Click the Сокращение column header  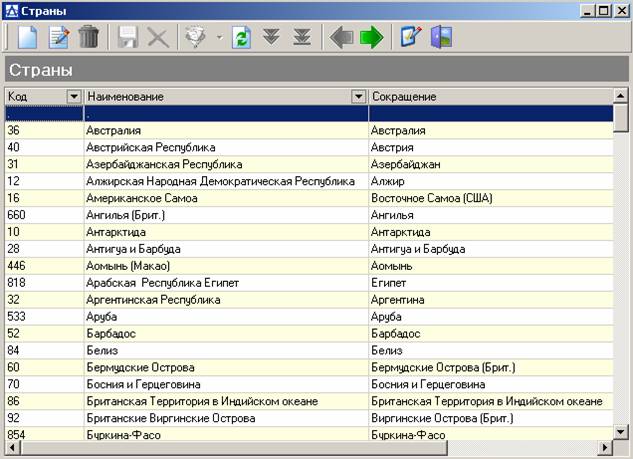(x=491, y=96)
